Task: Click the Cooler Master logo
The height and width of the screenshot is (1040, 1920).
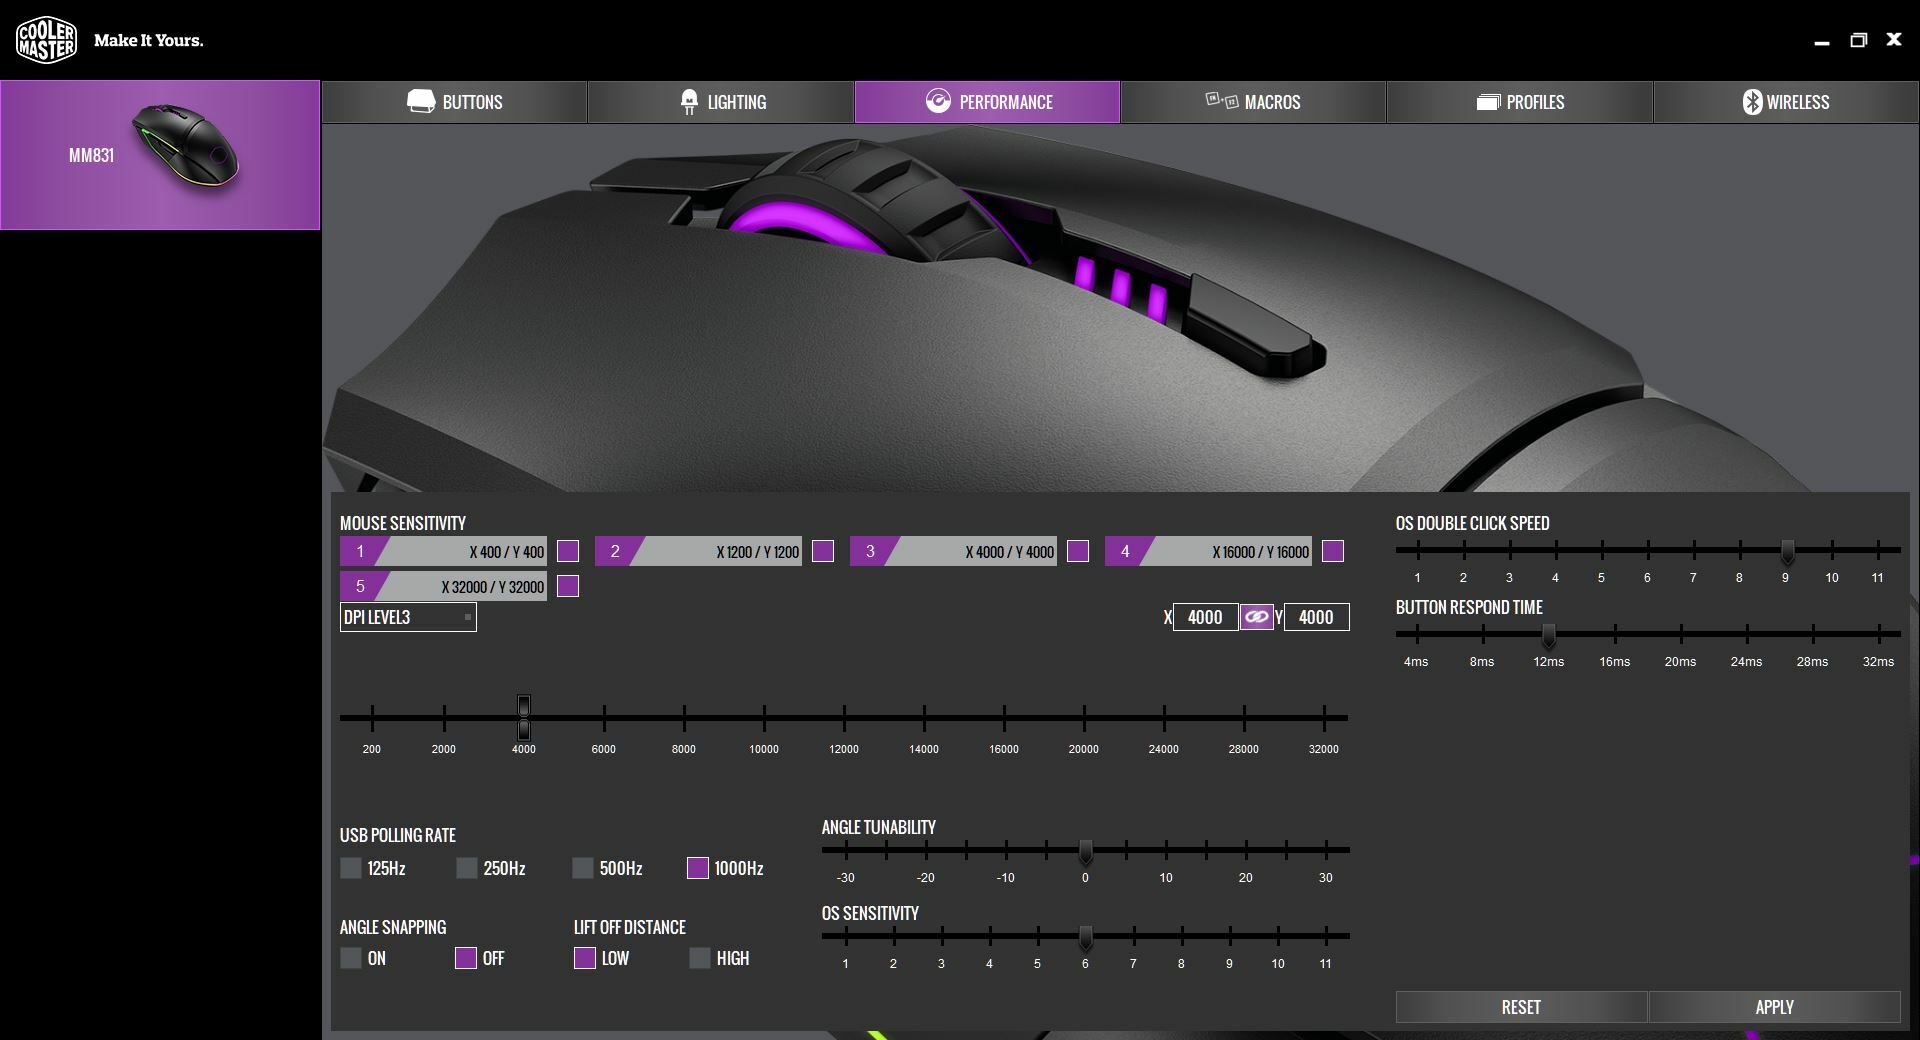Action: 46,40
